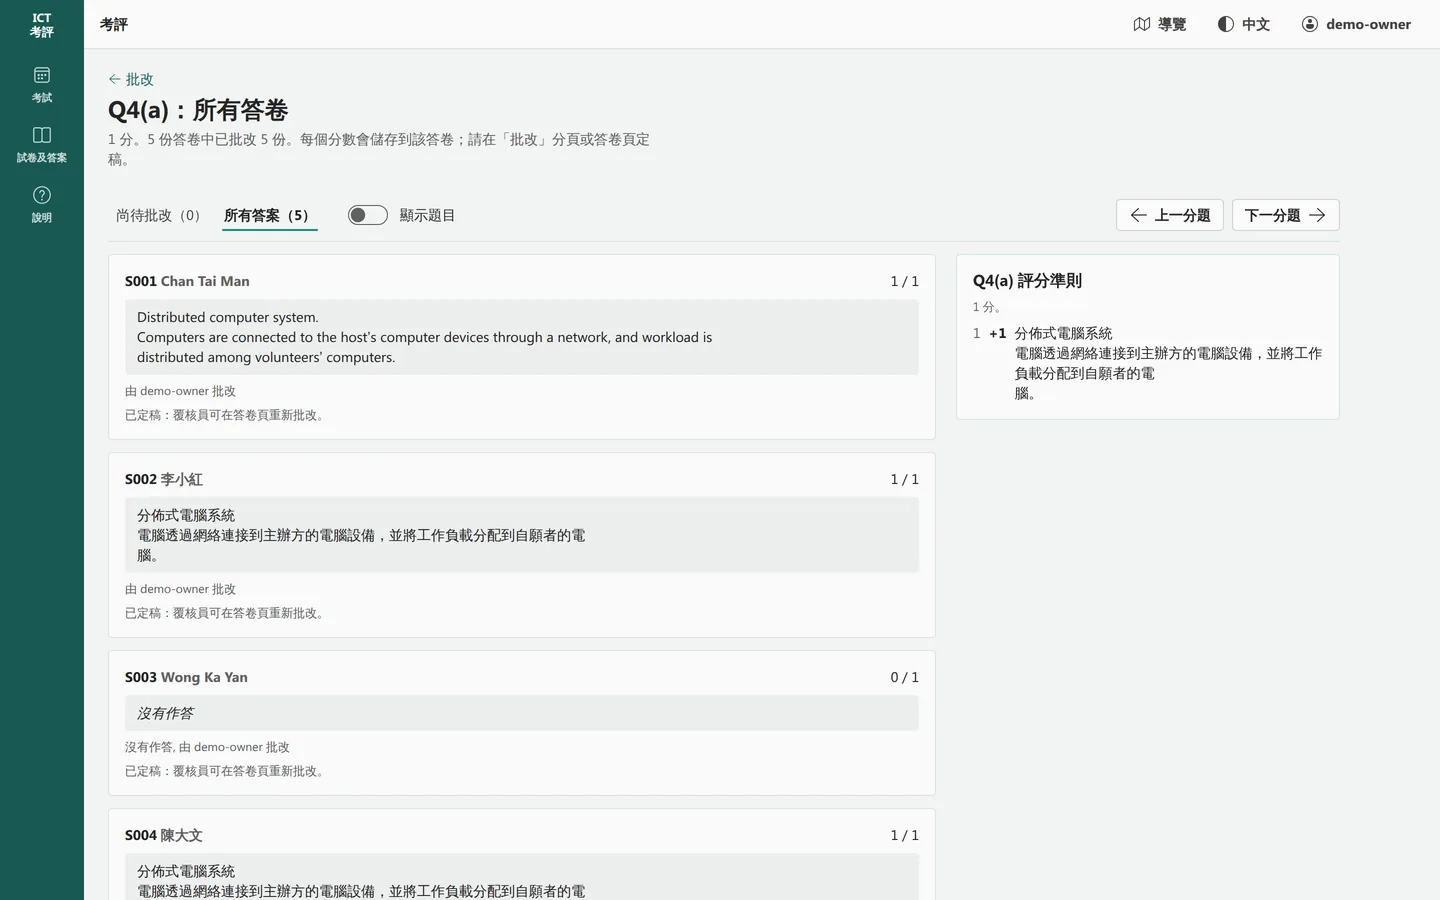Click S001's English answer text 'Distributed computer system.'

click(x=228, y=317)
